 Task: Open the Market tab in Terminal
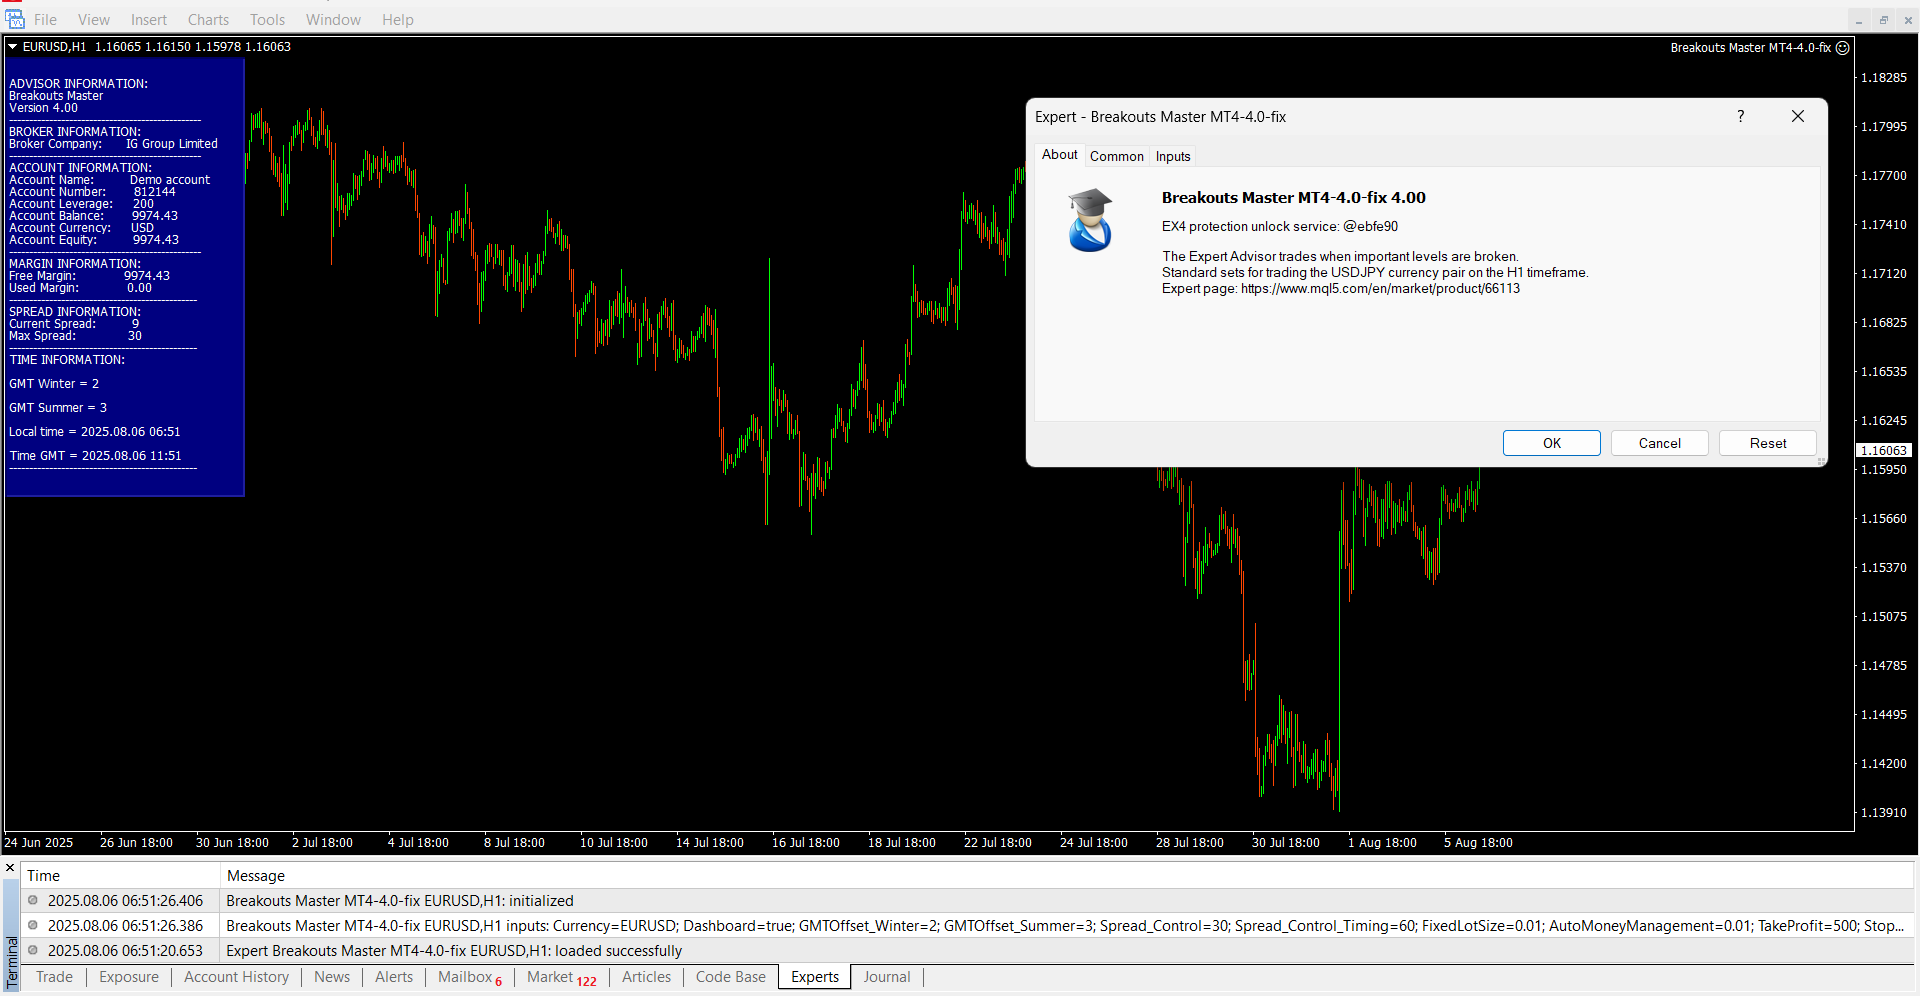point(561,977)
